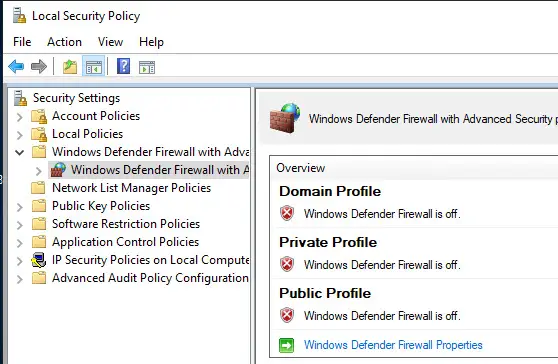This screenshot has width=558, height=364.
Task: Click the blue Help question mark icon
Action: point(123,66)
